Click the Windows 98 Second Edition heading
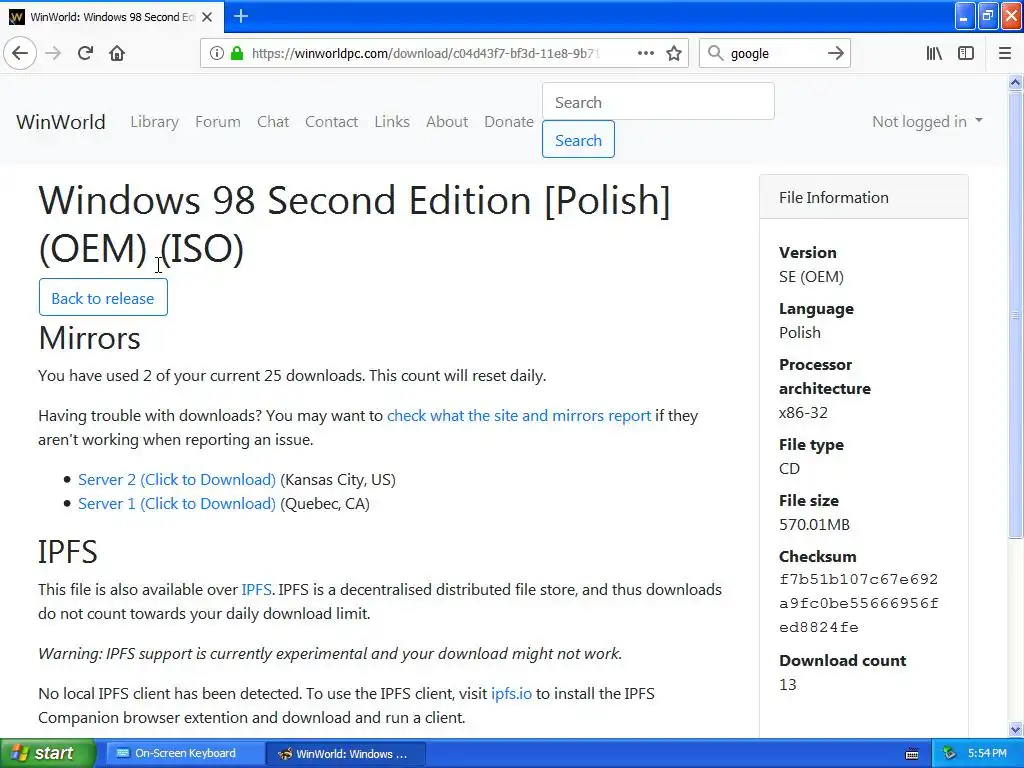 click(355, 224)
